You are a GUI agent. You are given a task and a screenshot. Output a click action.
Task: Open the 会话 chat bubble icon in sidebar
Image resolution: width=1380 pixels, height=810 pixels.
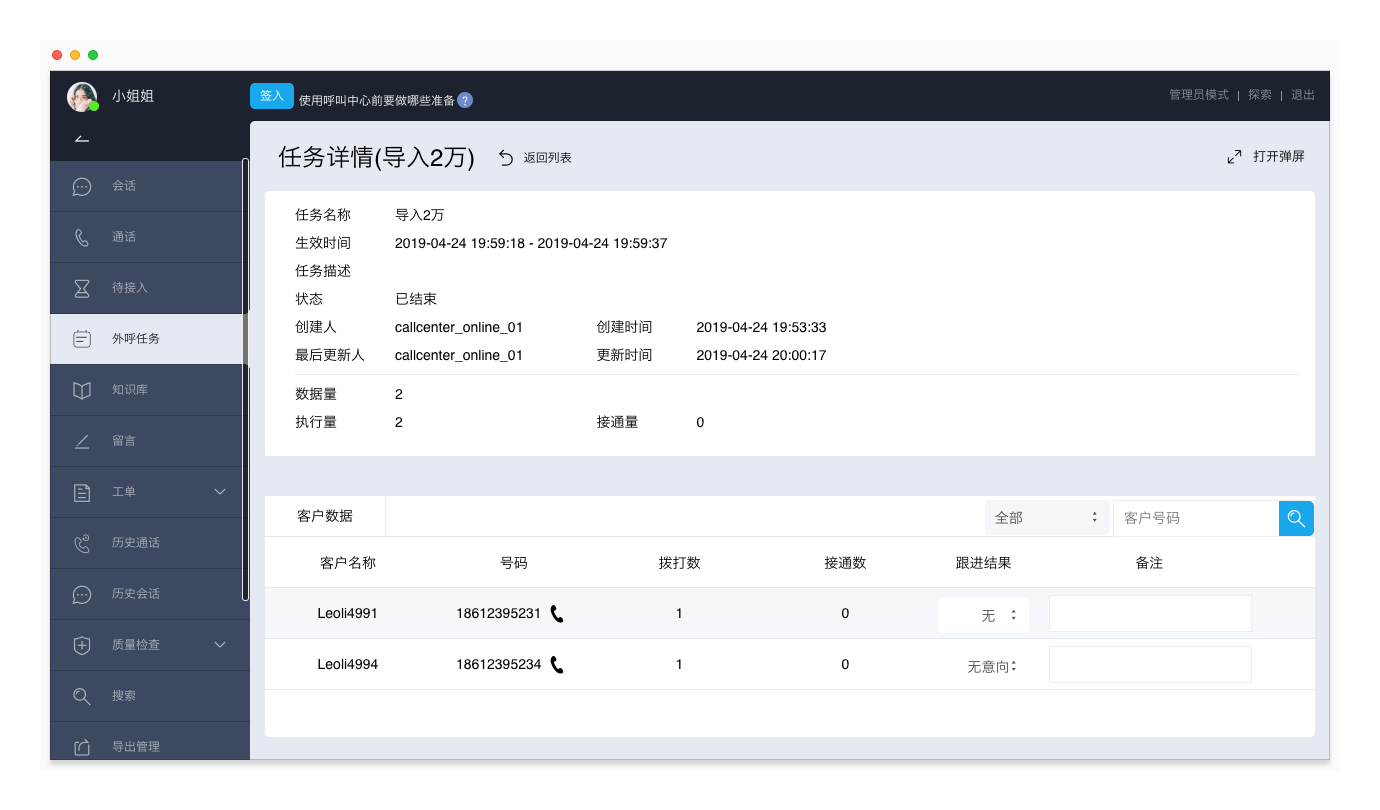pos(82,187)
